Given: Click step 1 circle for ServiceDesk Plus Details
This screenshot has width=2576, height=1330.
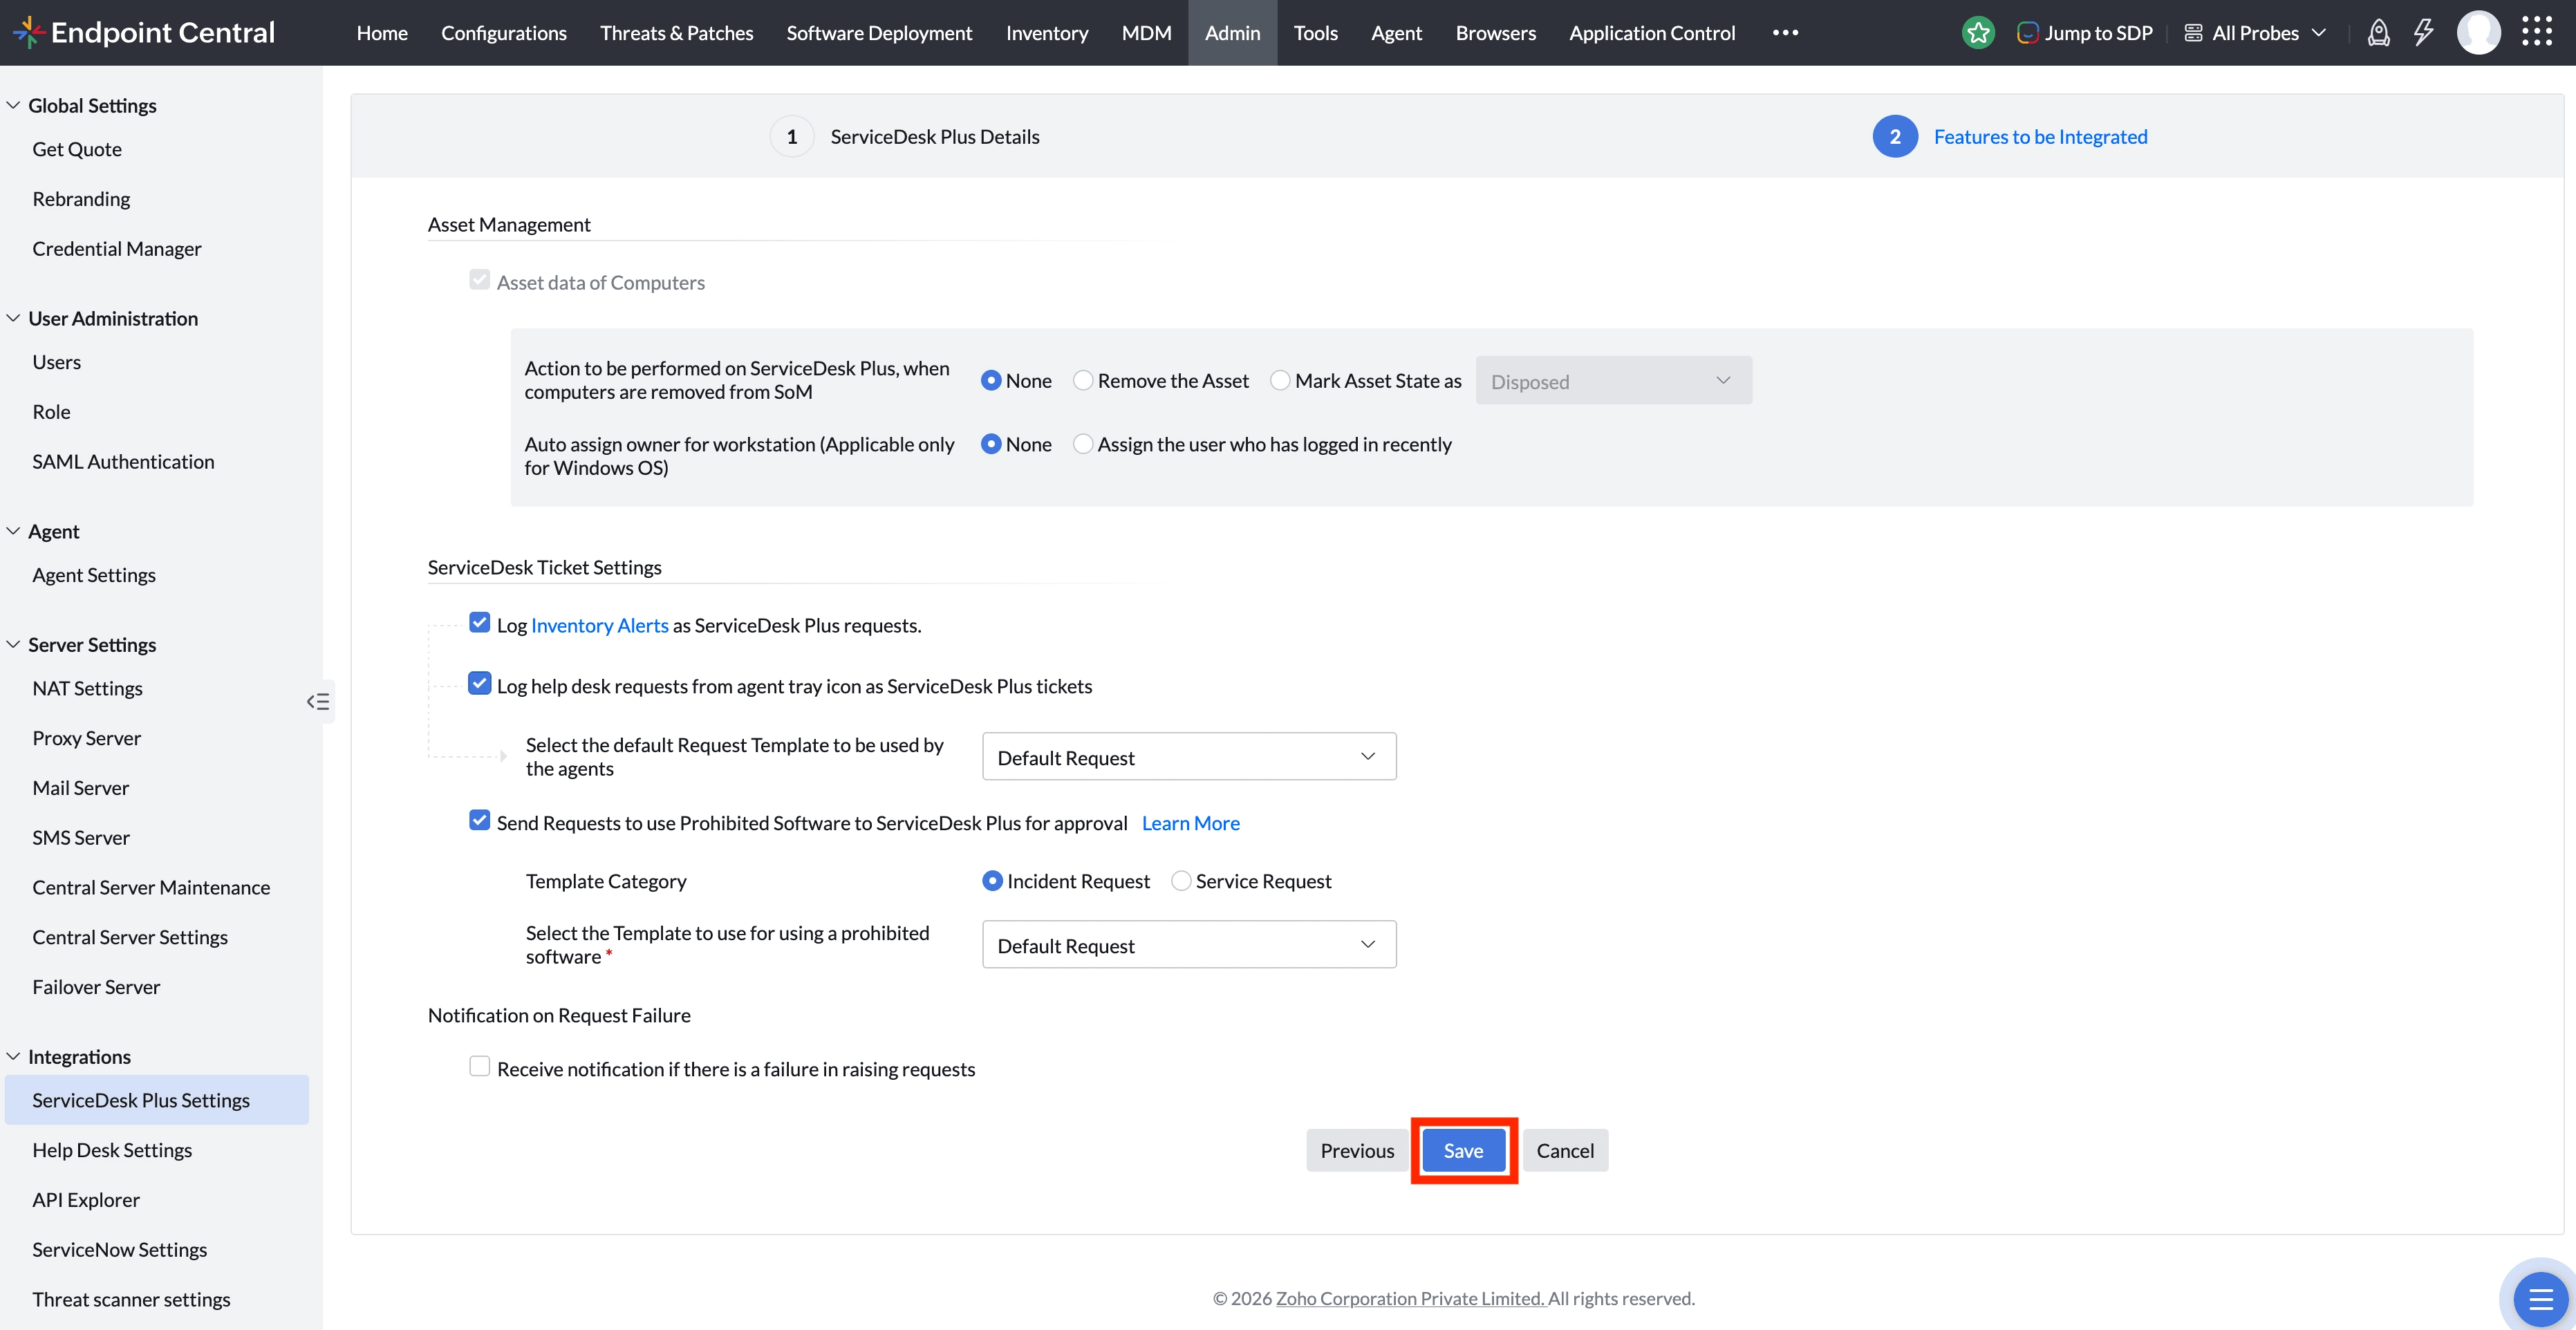Looking at the screenshot, I should (791, 137).
